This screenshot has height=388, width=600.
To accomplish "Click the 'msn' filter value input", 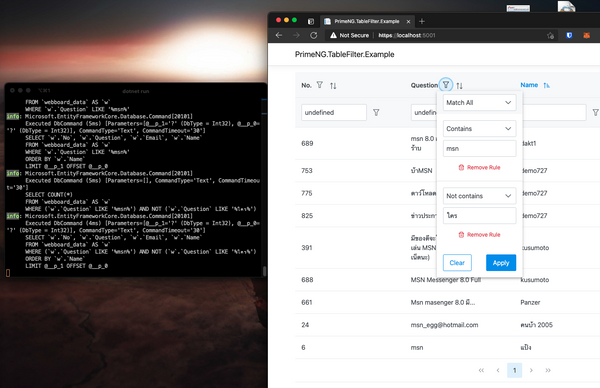I will click(479, 148).
